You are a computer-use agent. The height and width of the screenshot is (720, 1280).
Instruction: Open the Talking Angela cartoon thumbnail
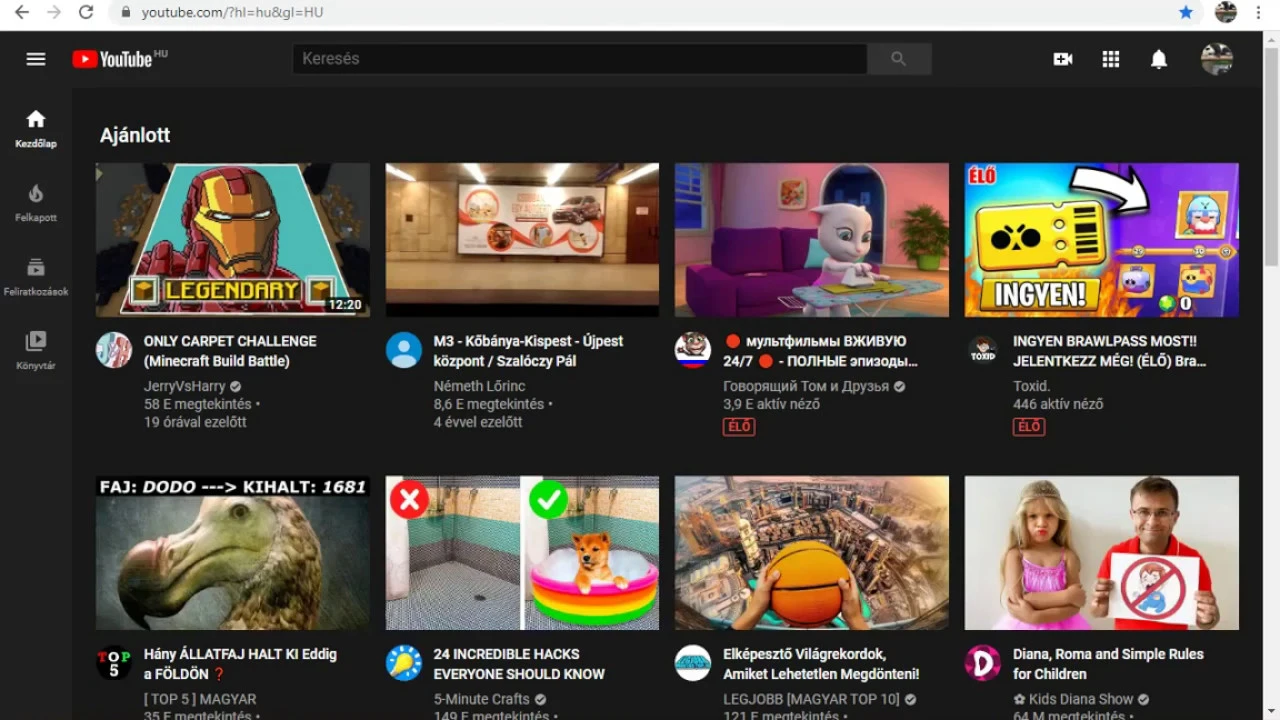(x=812, y=240)
